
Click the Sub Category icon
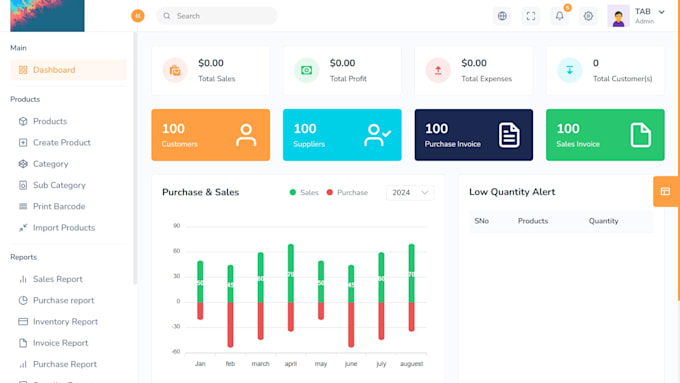(x=23, y=185)
